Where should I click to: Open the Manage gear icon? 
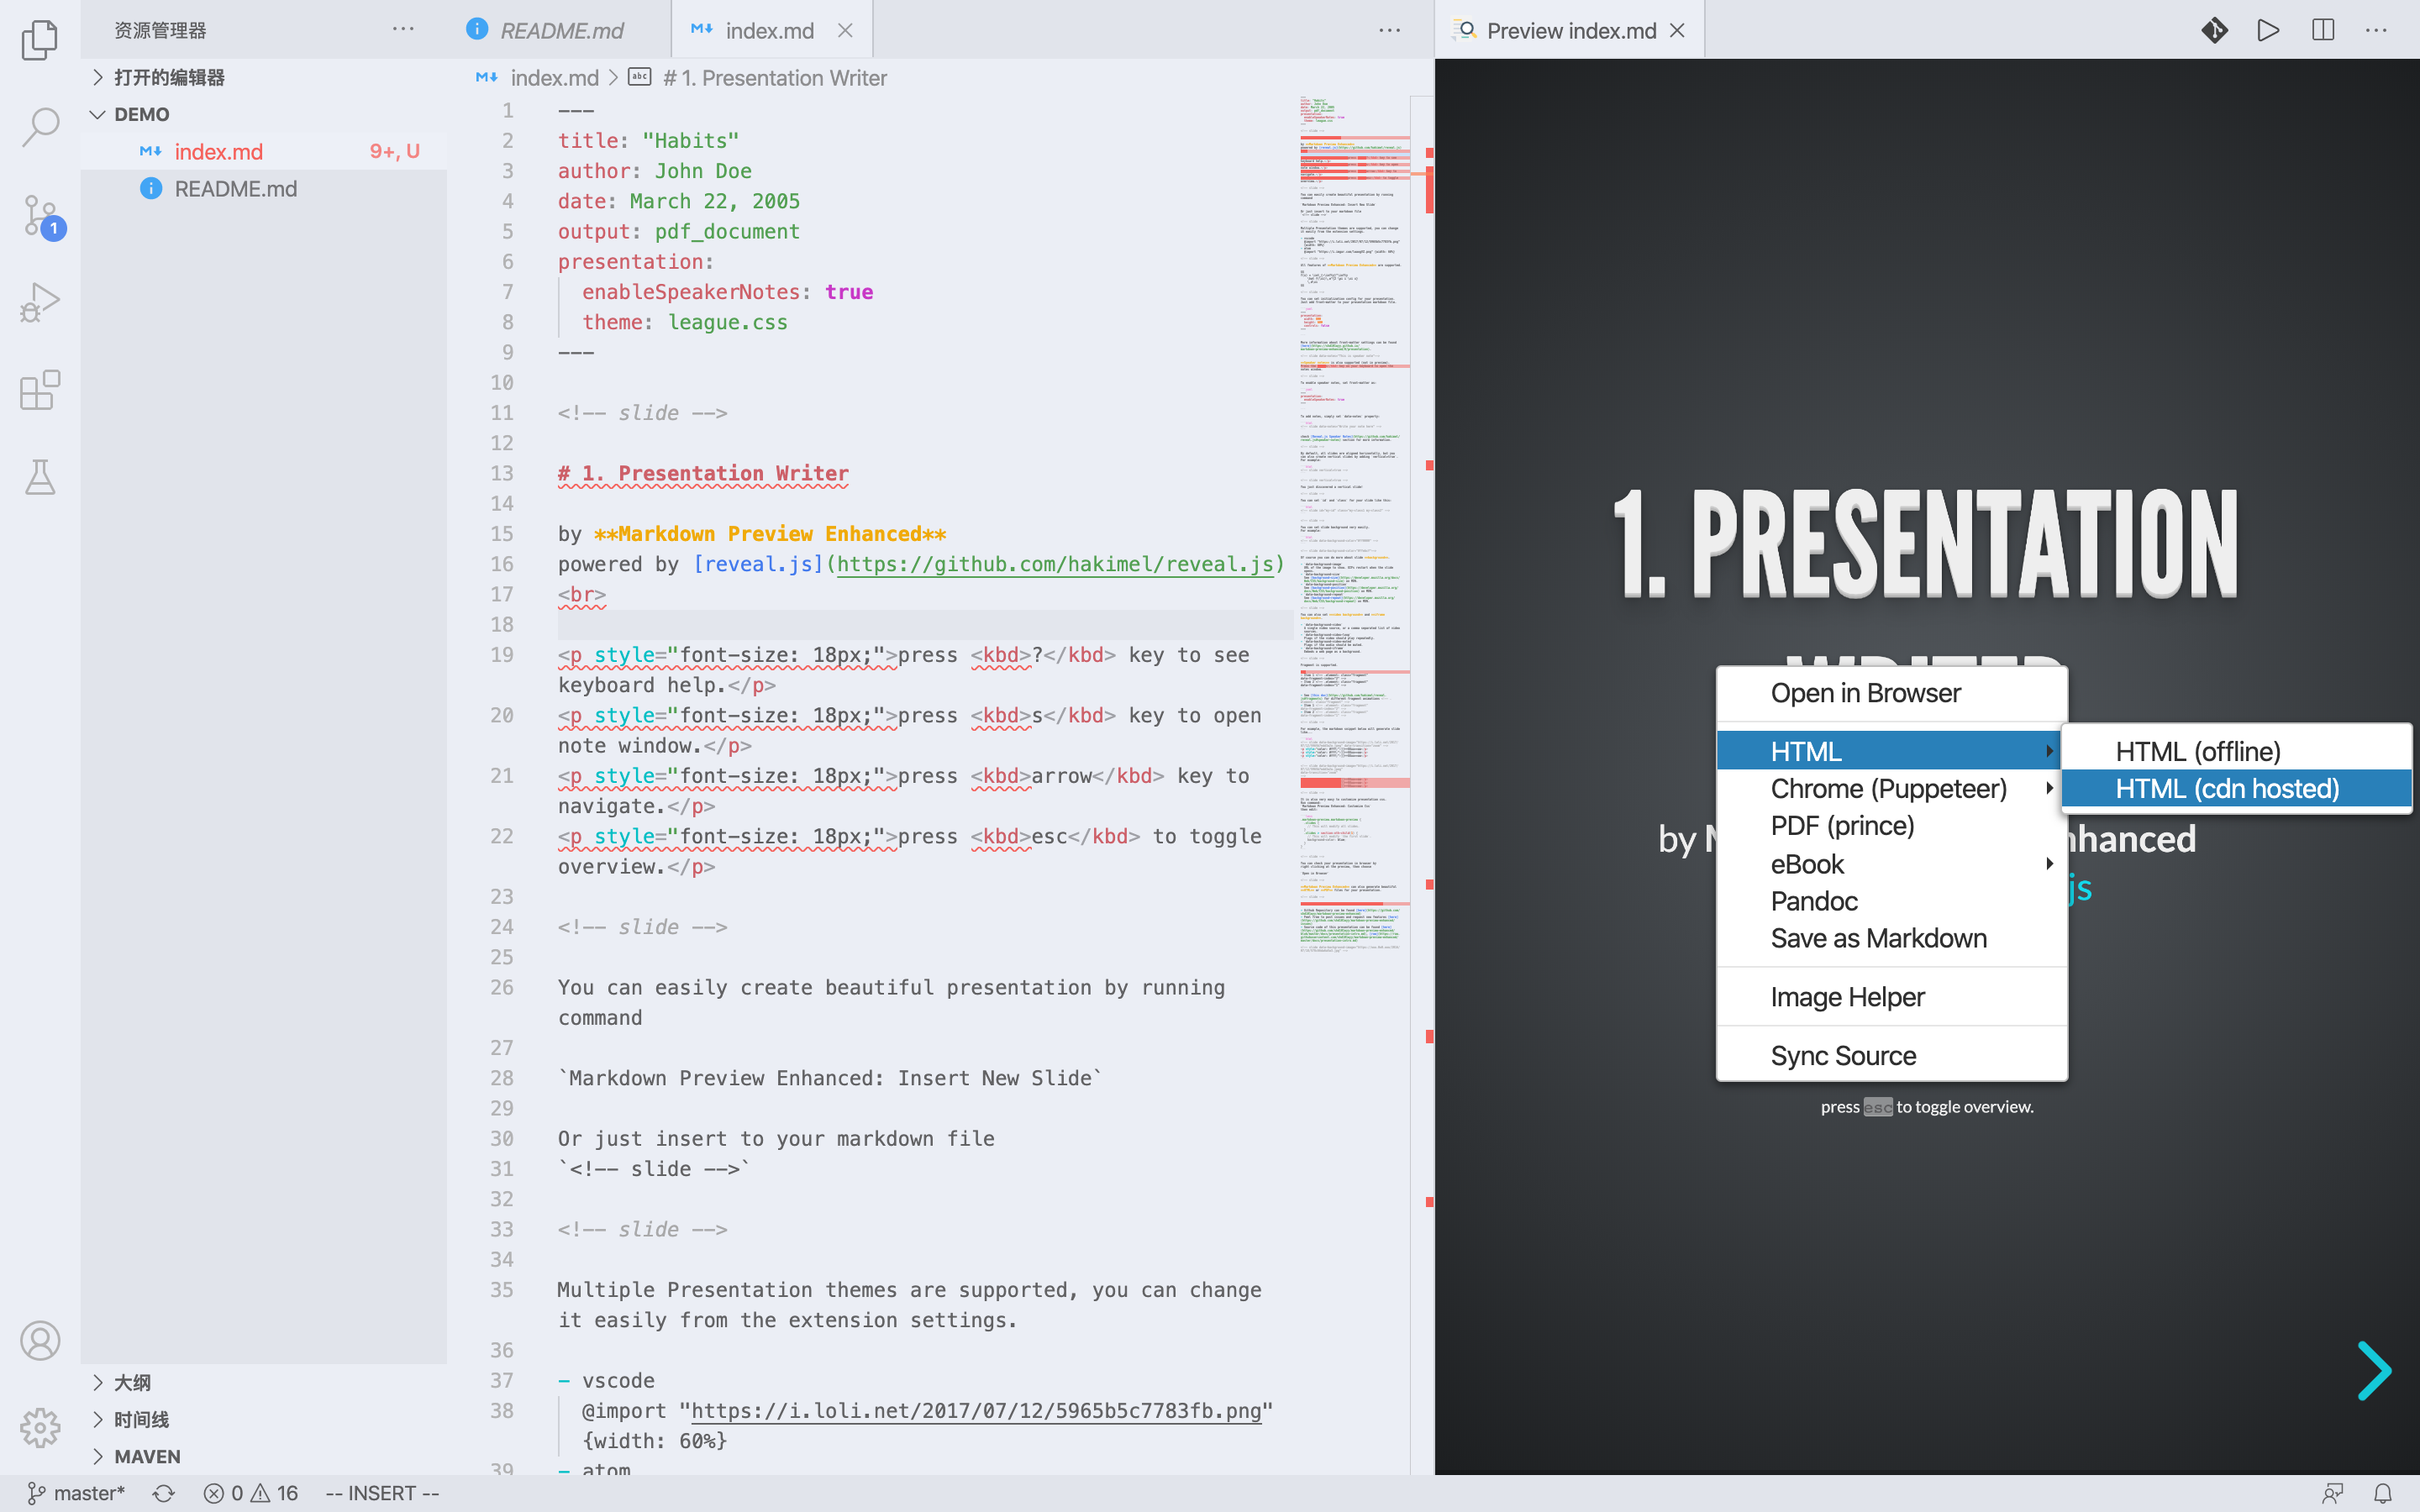click(x=40, y=1427)
